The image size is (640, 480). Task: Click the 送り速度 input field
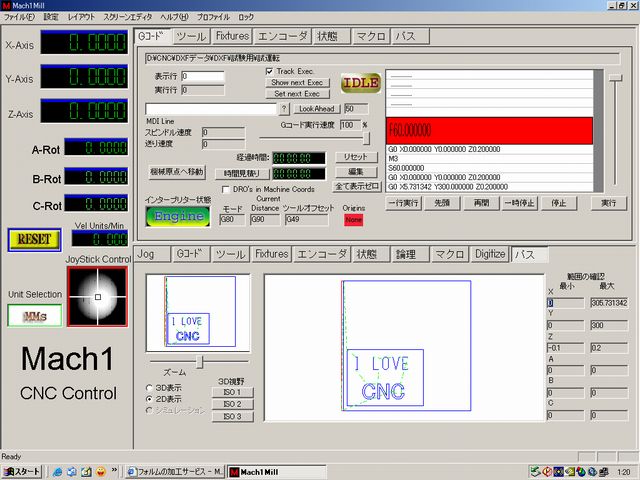[224, 144]
